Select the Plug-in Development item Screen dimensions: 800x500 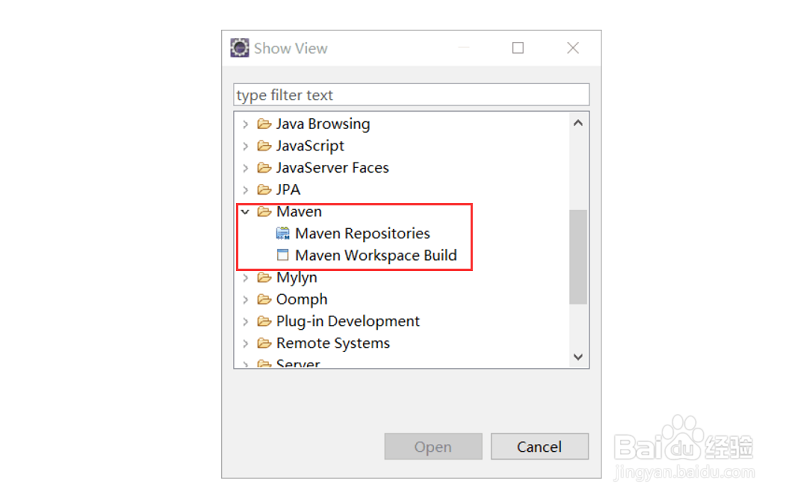pos(348,322)
